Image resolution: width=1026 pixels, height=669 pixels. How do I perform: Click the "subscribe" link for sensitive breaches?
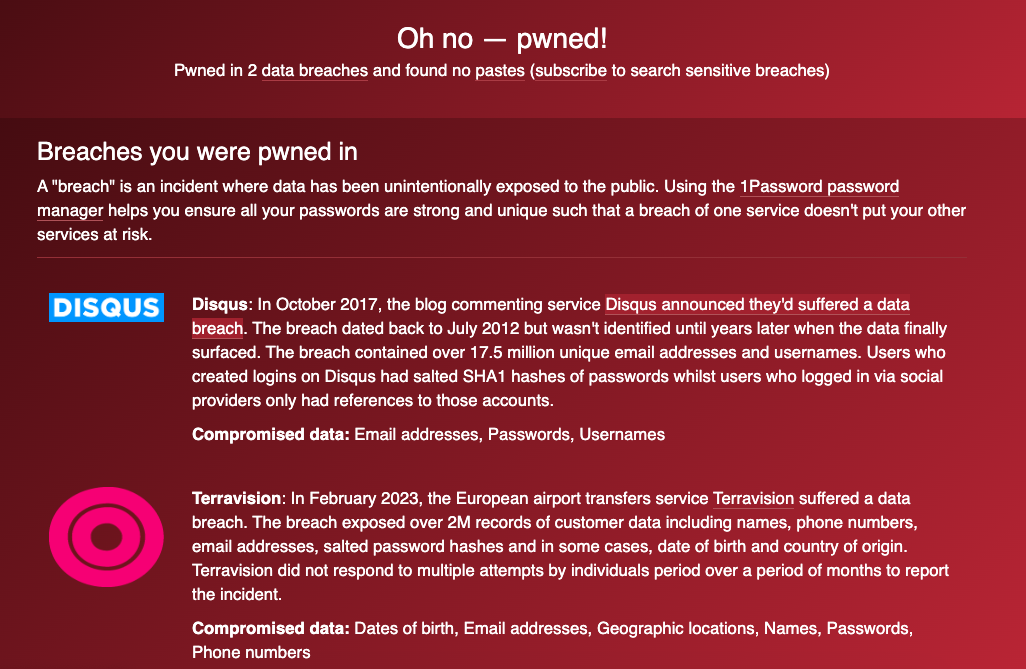click(x=571, y=71)
